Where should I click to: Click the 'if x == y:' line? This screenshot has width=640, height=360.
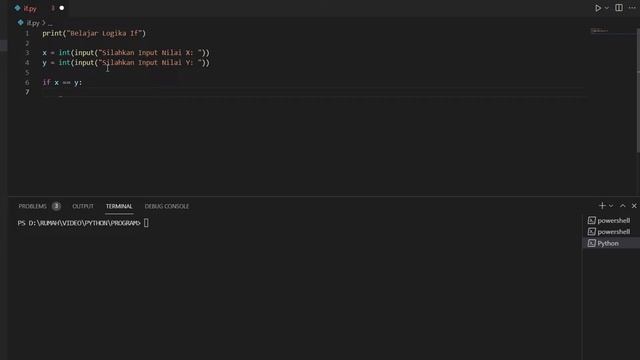[x=62, y=82]
